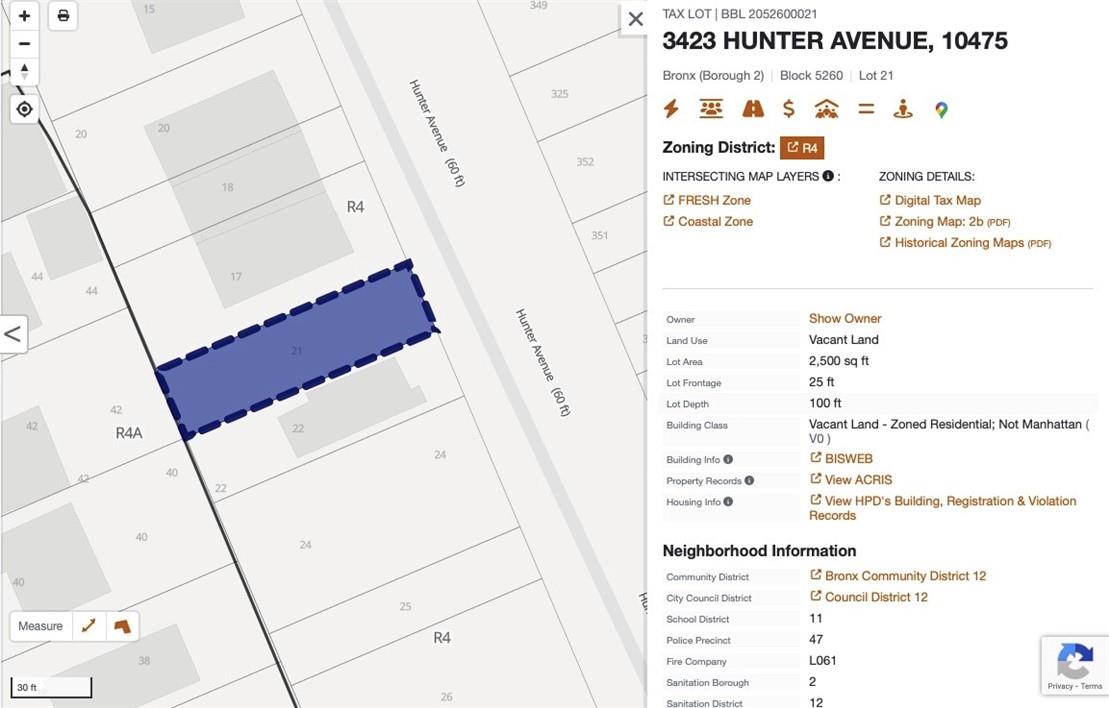Open the Digital Tax Map link
1109x708 pixels.
click(x=938, y=199)
